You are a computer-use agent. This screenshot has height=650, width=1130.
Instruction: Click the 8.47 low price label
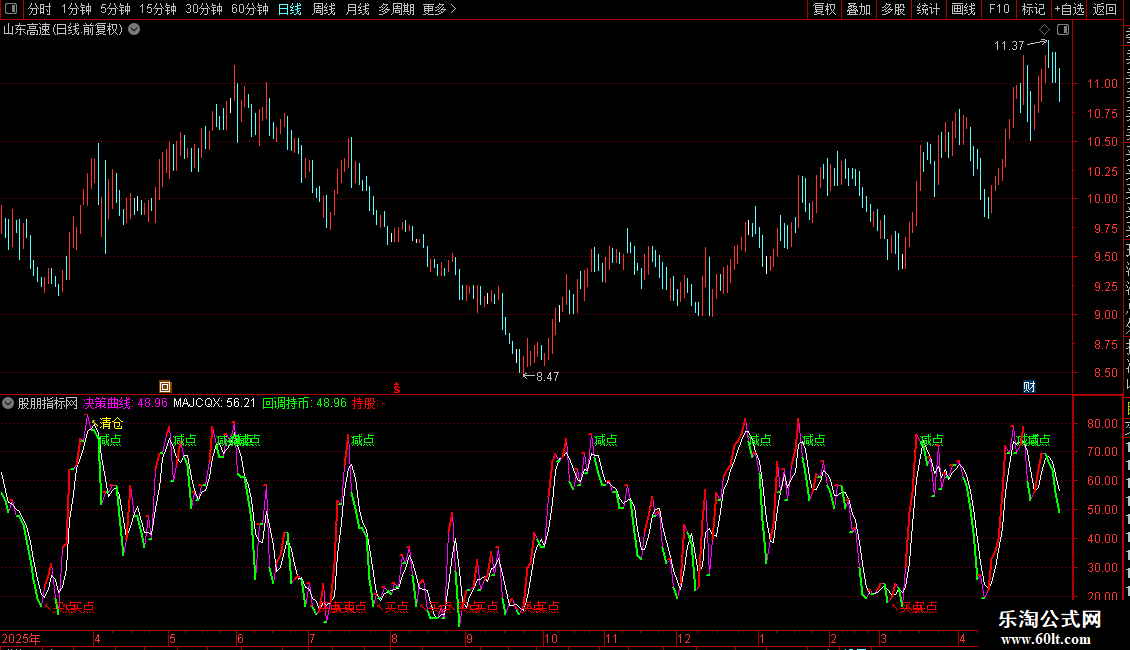click(x=547, y=377)
